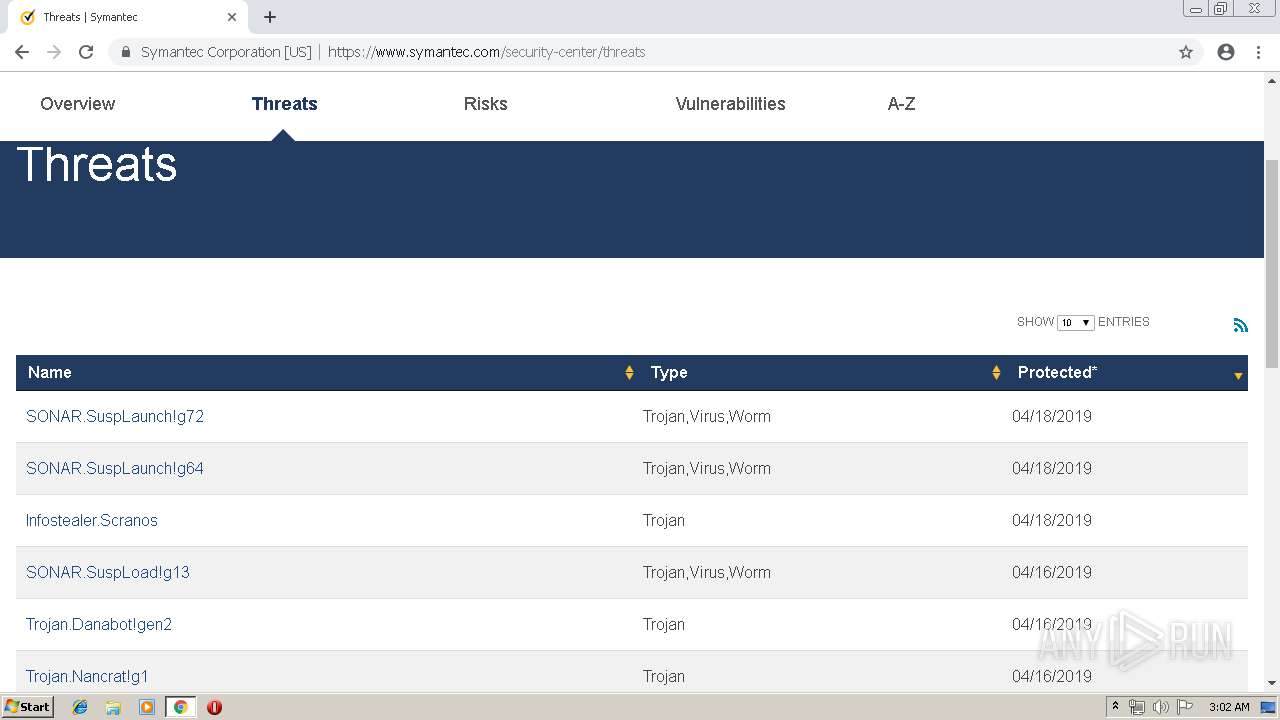Open the Chrome three-dot menu
Viewport: 1280px width, 720px height.
1258,52
